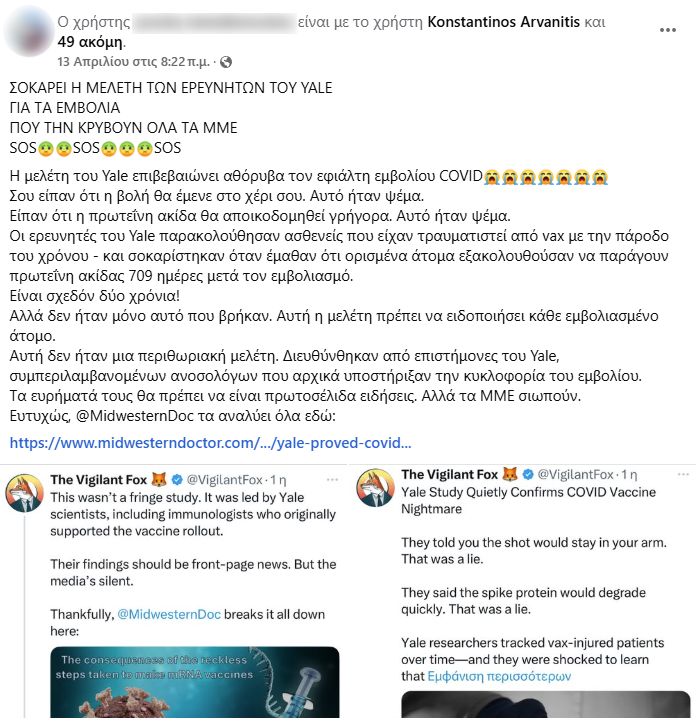Open the midwesterndoctor.com article link
This screenshot has width=696, height=718.
coord(211,443)
